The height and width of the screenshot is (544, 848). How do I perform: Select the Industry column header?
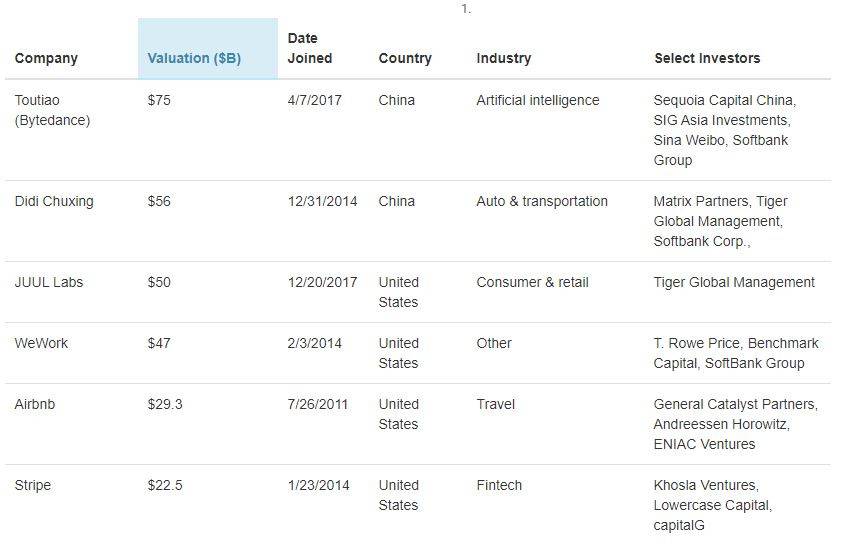pos(504,58)
